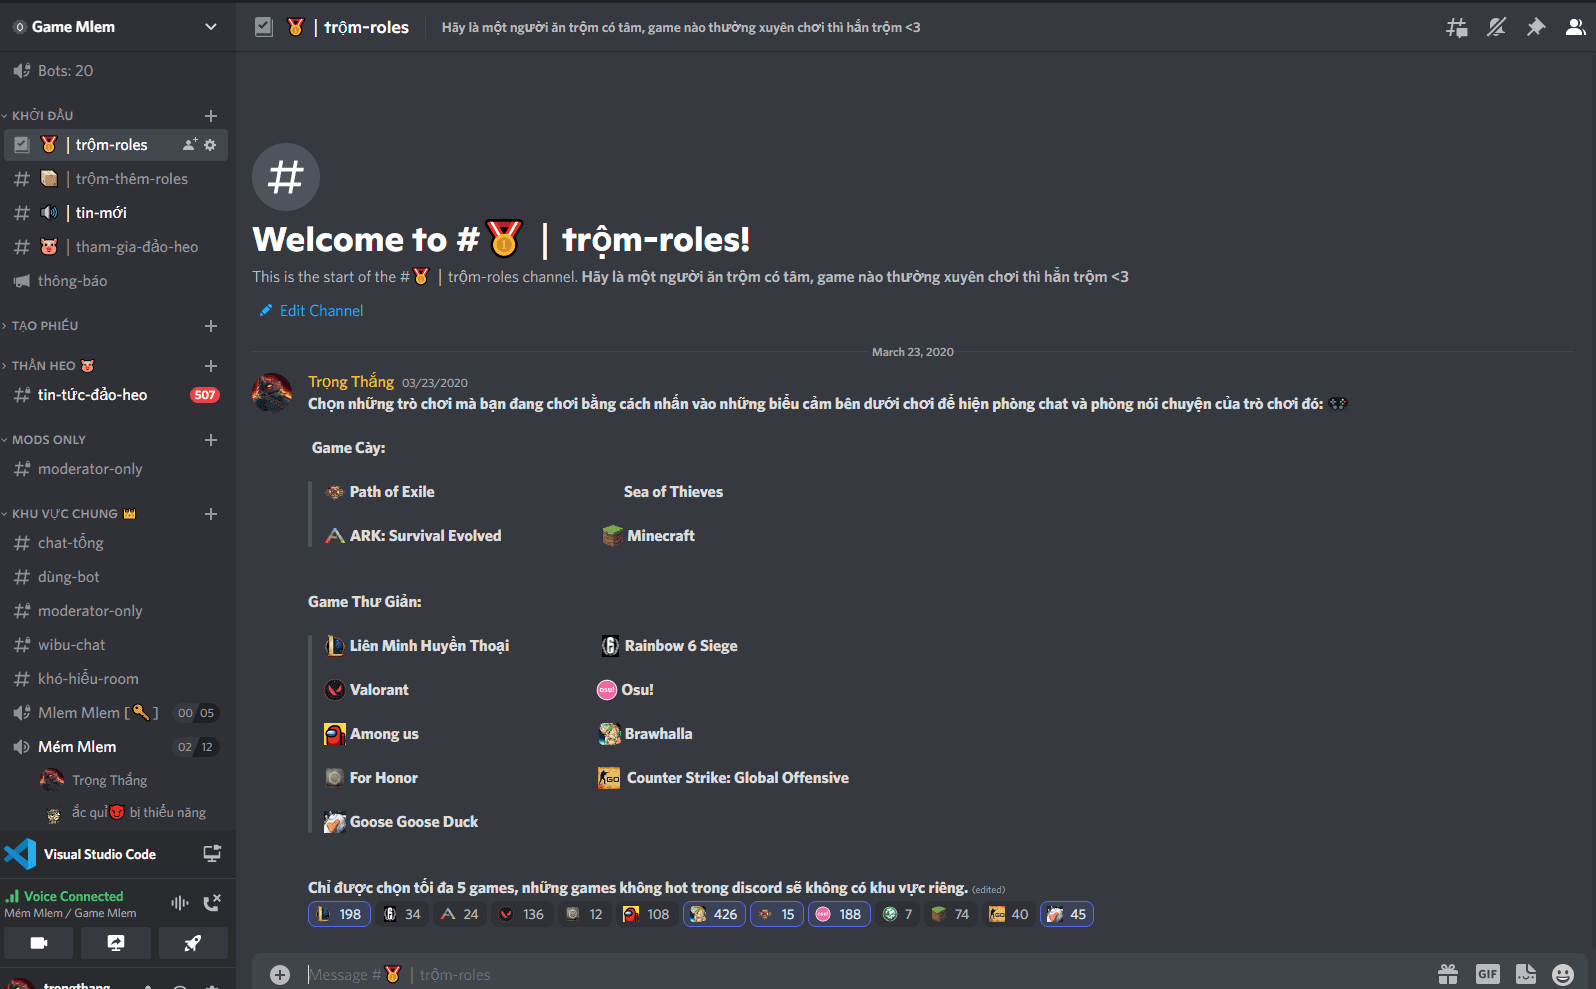
Task: Open the Threads icon in header
Action: (x=1457, y=27)
